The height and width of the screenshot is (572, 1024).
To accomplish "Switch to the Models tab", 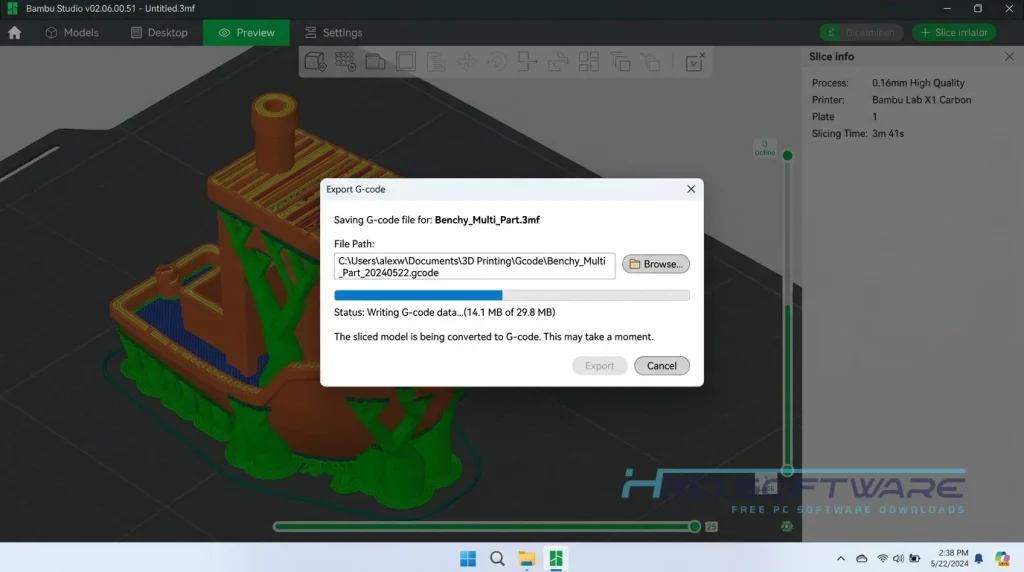I will click(x=72, y=33).
